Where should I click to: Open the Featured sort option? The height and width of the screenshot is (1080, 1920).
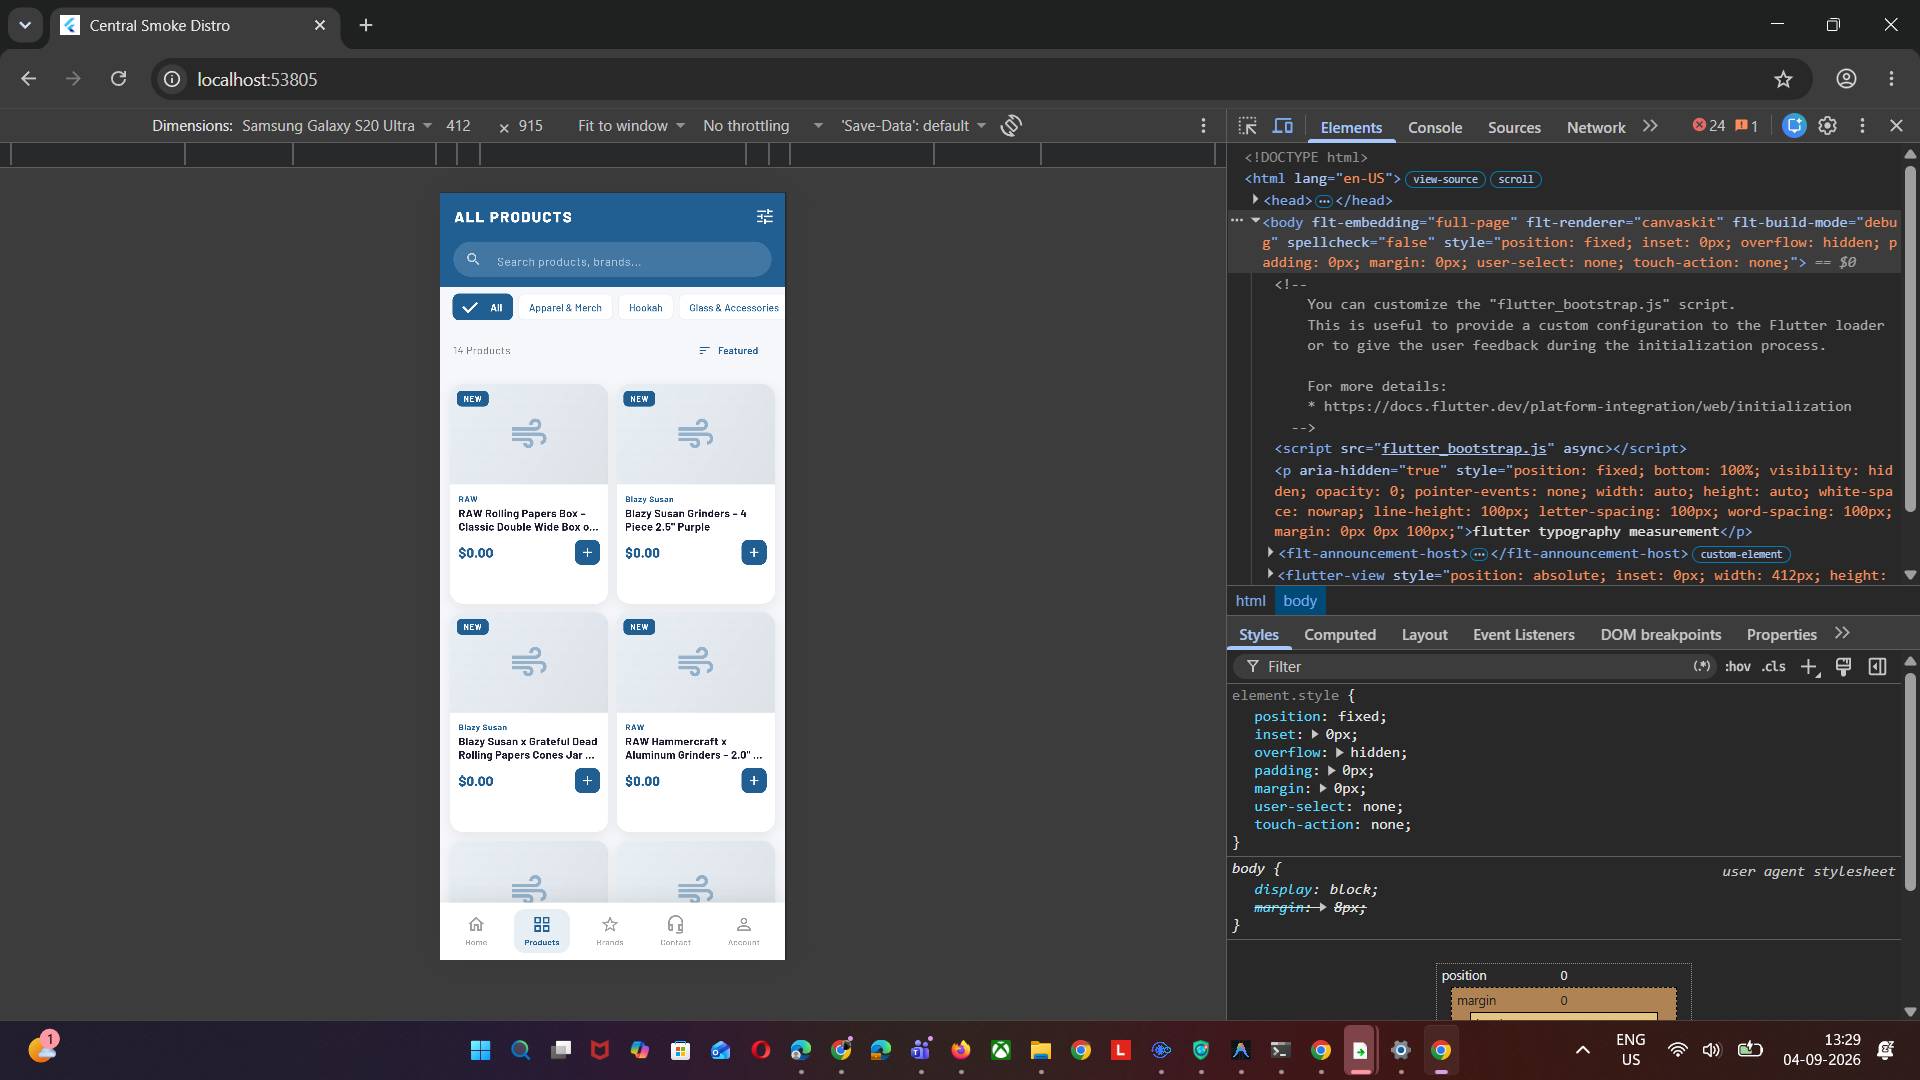728,351
